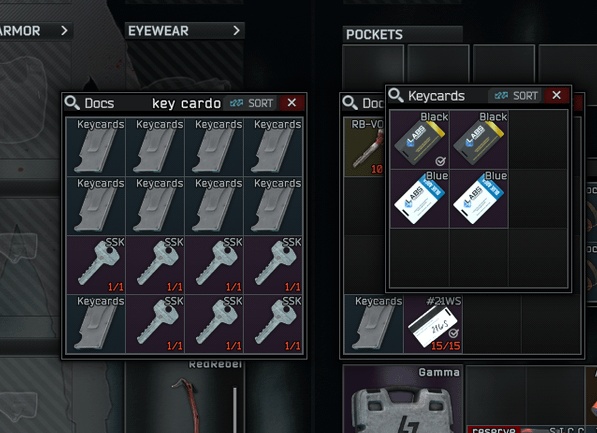Select the #21WS keycard item
The image size is (597, 433).
coord(433,324)
